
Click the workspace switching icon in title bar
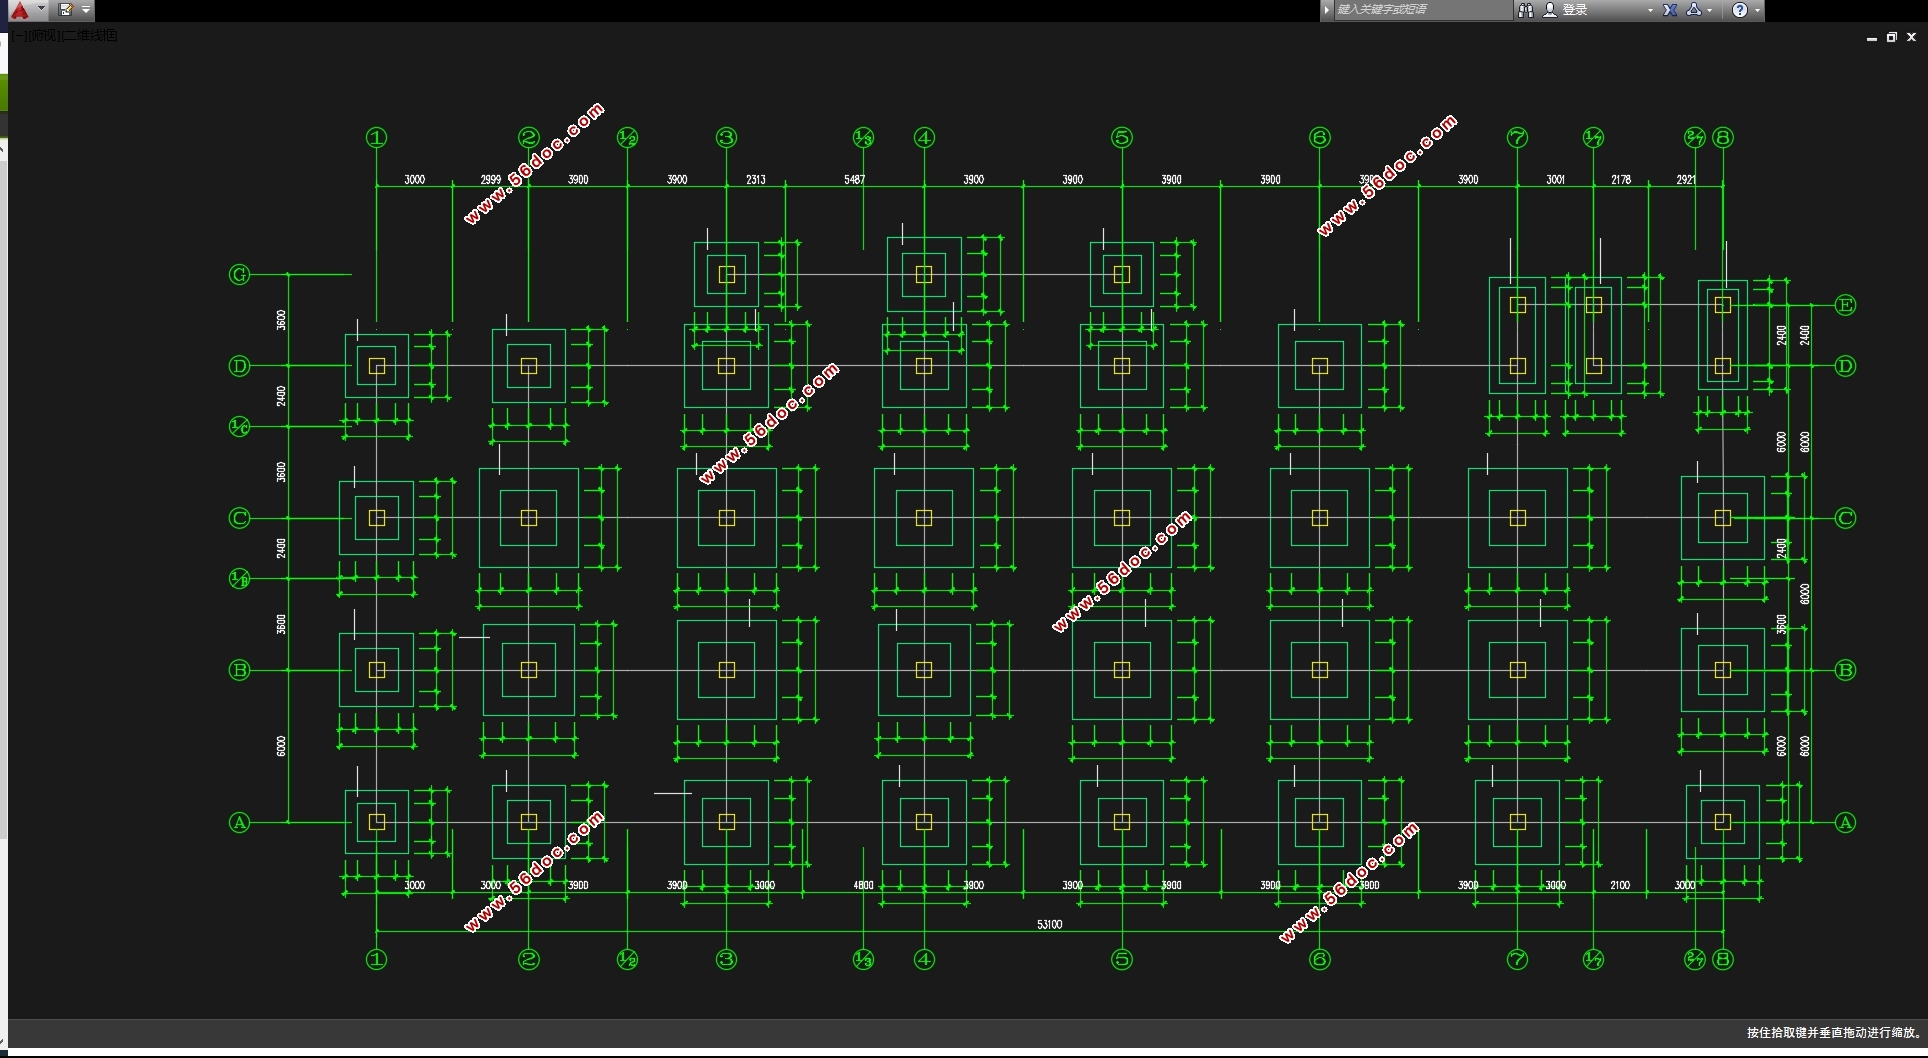click(x=66, y=10)
